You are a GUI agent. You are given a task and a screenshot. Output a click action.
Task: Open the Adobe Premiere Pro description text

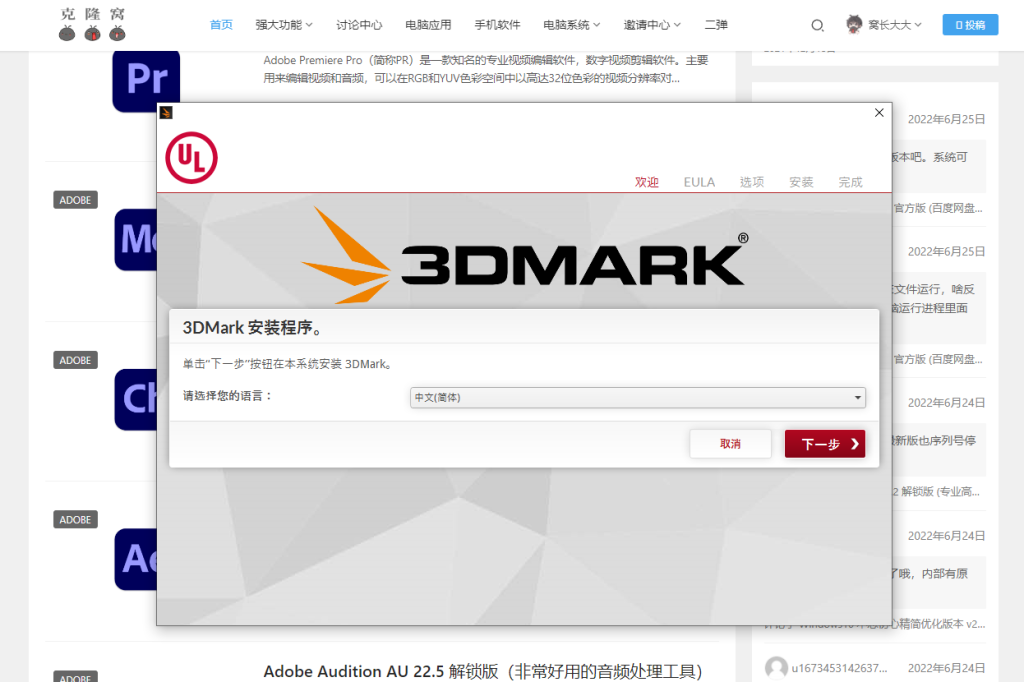click(x=485, y=69)
